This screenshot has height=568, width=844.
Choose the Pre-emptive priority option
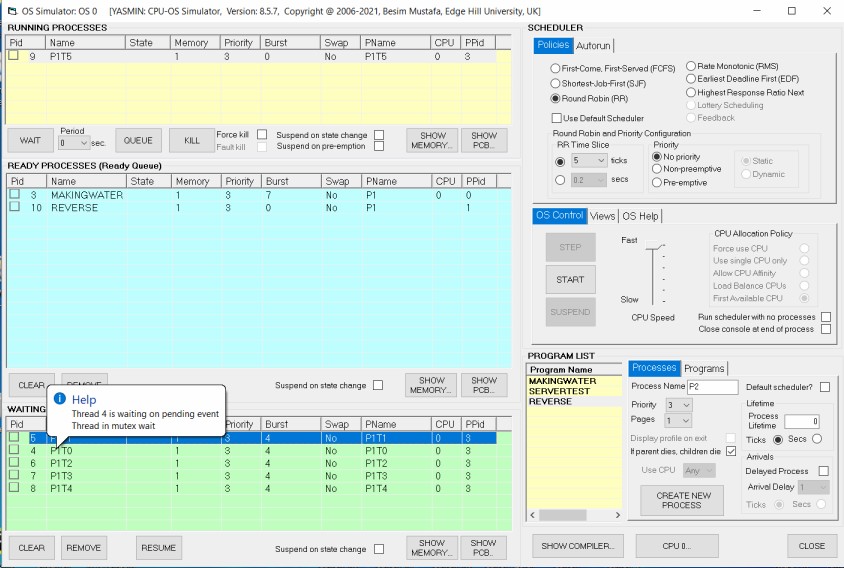tap(657, 183)
